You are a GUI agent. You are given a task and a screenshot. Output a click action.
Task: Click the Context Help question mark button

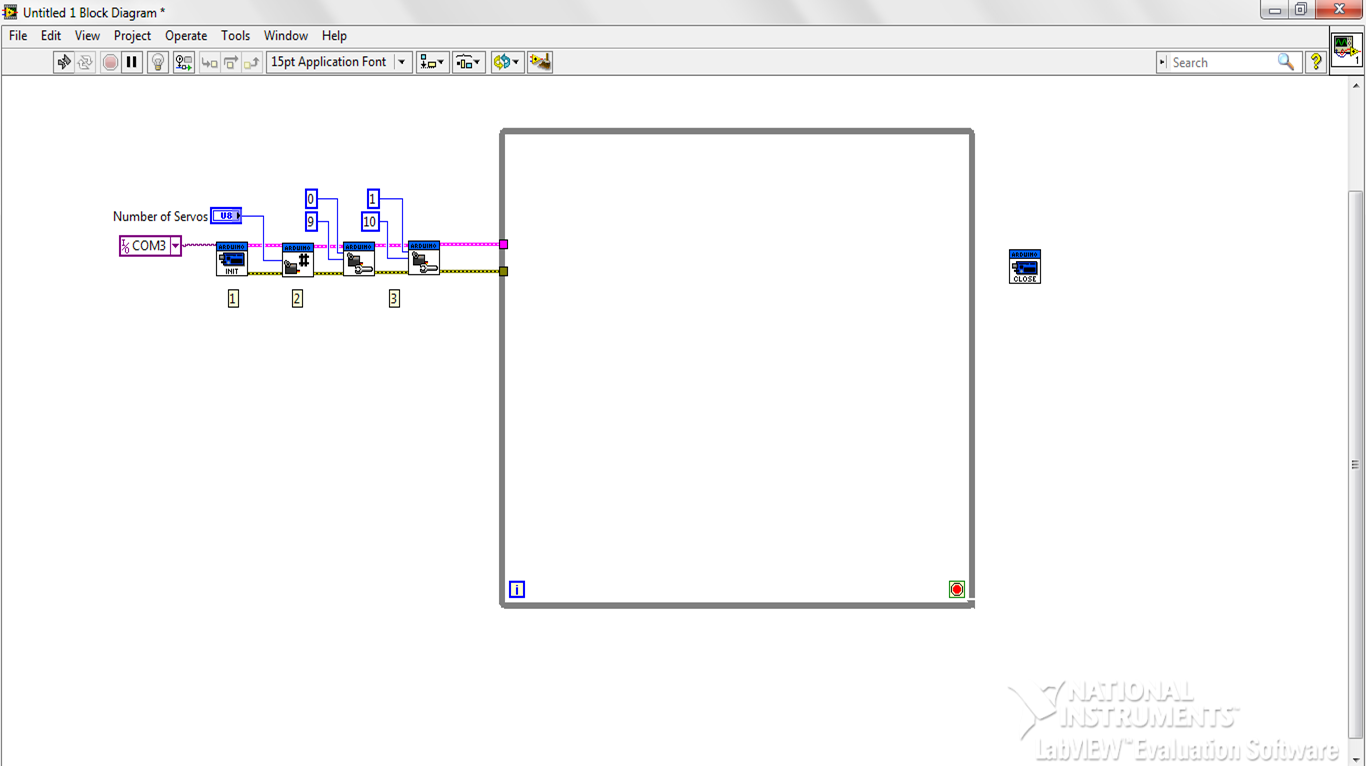(x=1316, y=61)
